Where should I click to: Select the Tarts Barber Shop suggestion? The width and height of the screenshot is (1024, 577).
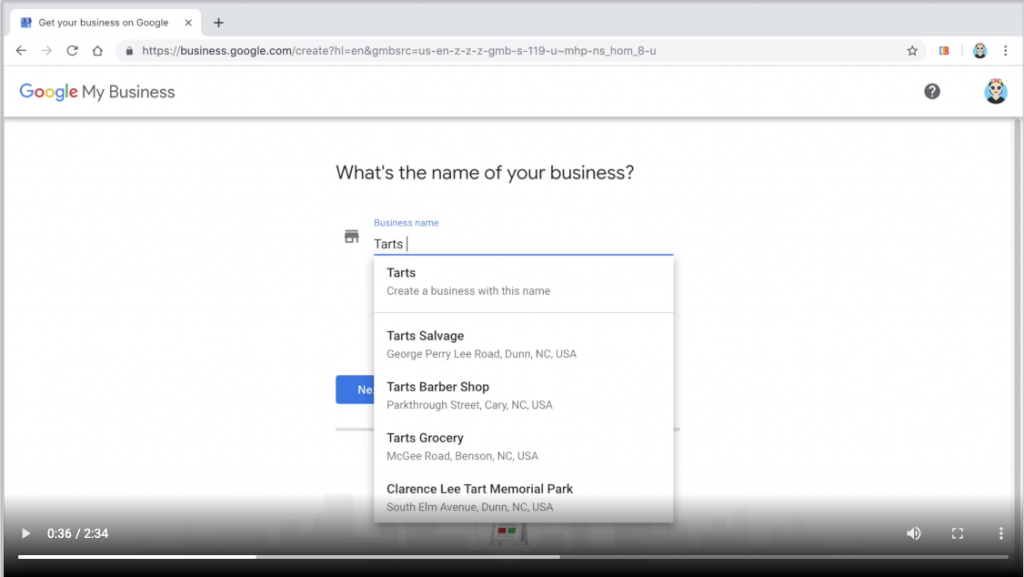coord(523,396)
